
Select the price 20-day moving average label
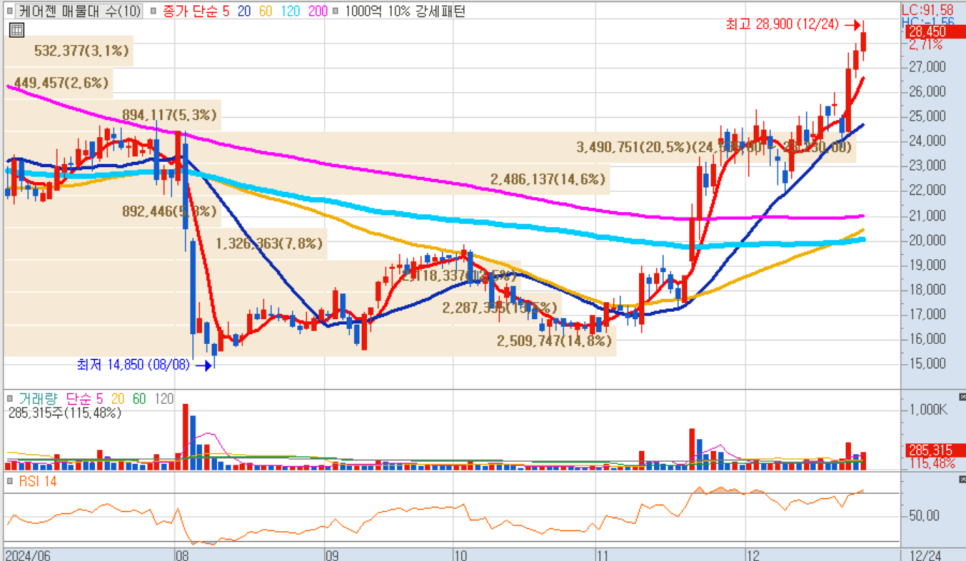coord(244,11)
